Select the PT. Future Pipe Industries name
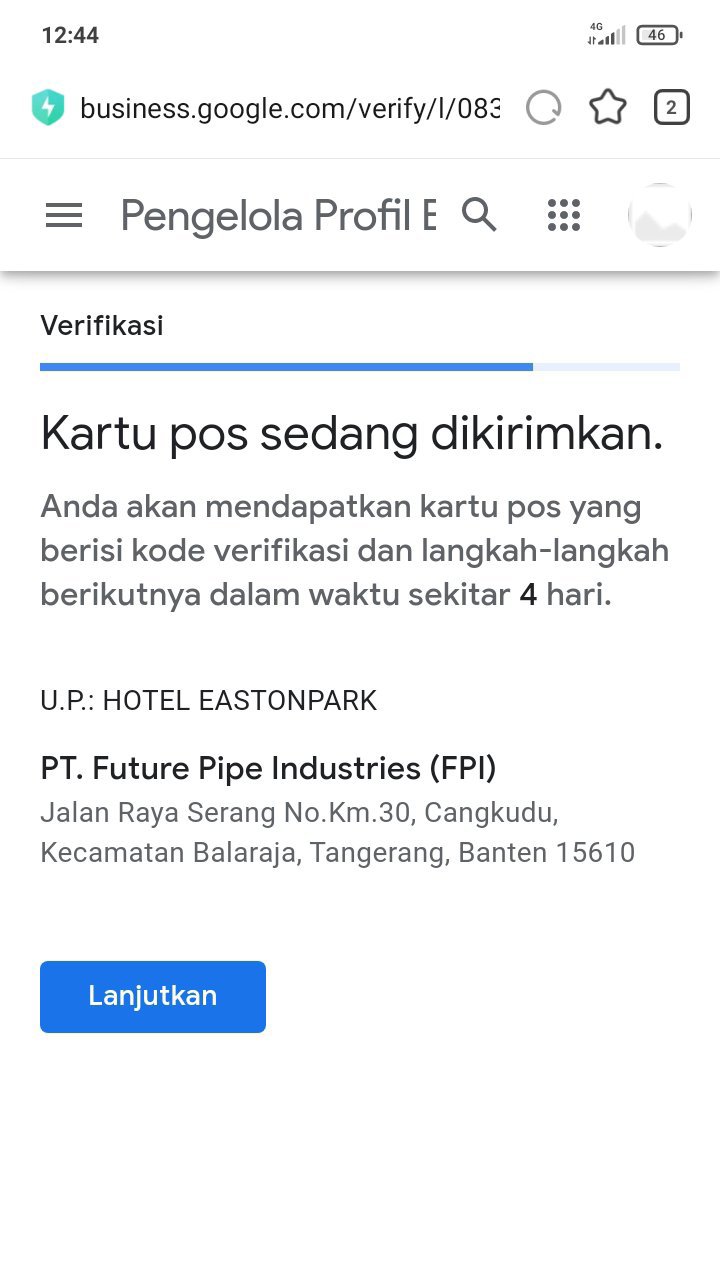Image resolution: width=720 pixels, height=1280 pixels. click(x=268, y=768)
